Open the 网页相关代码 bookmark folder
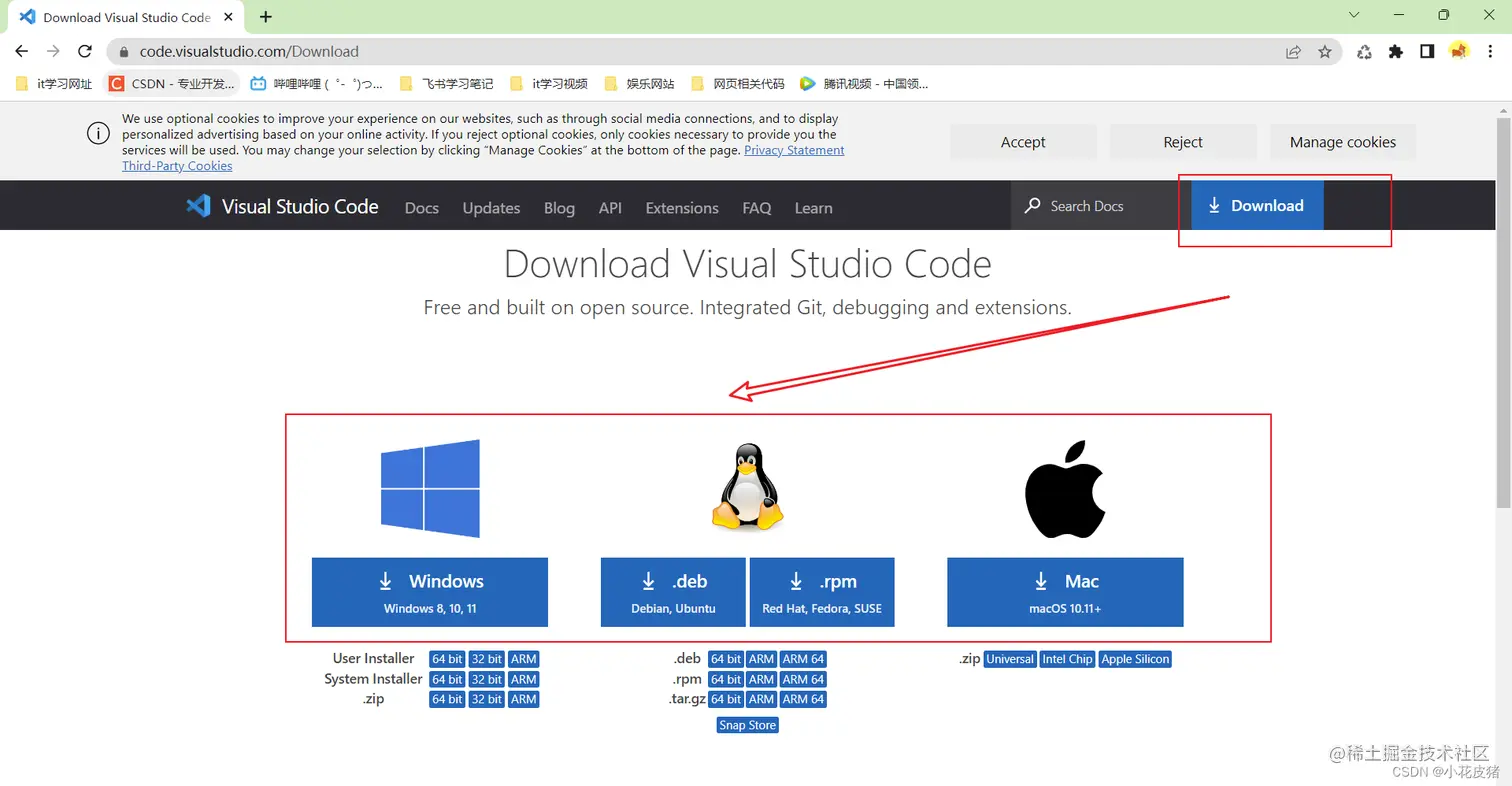 (x=738, y=84)
